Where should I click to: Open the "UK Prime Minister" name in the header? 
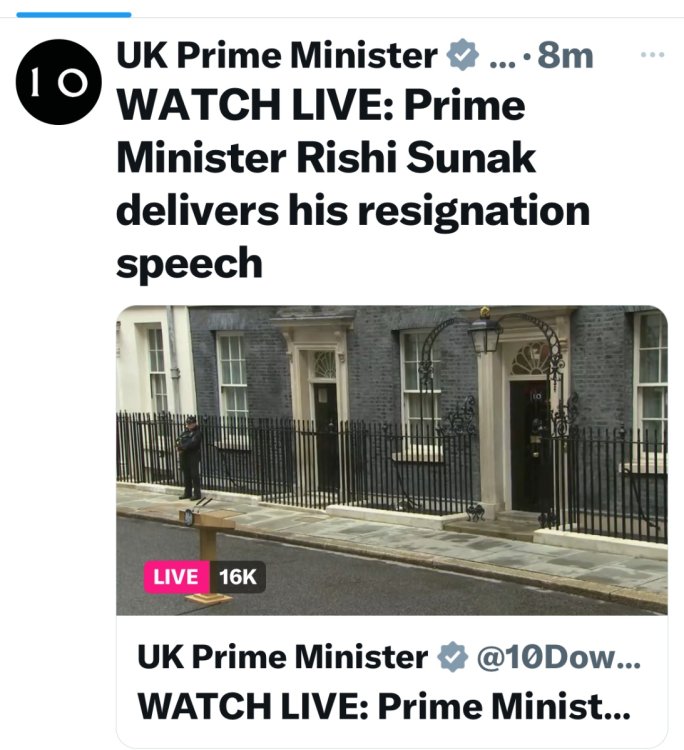(x=277, y=56)
